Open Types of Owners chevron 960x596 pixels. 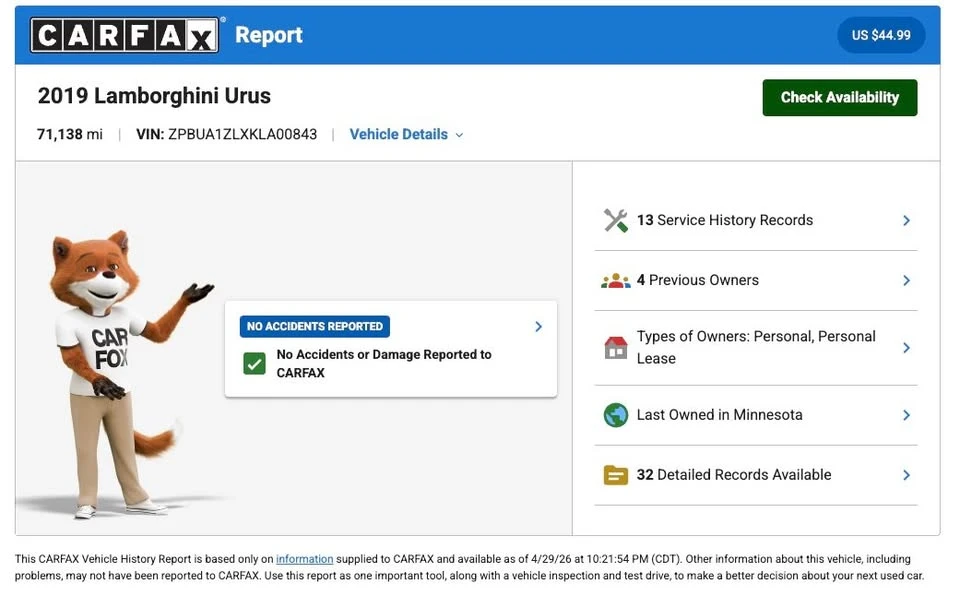click(906, 347)
